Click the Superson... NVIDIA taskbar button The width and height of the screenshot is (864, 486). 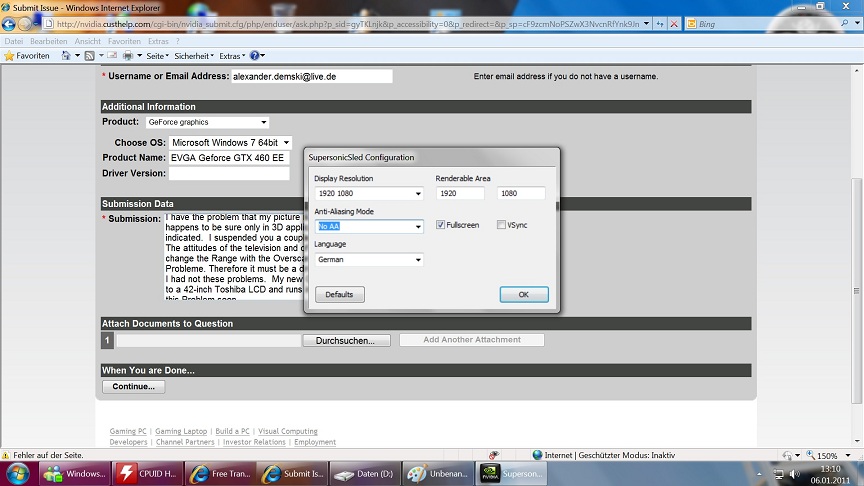[x=510, y=474]
